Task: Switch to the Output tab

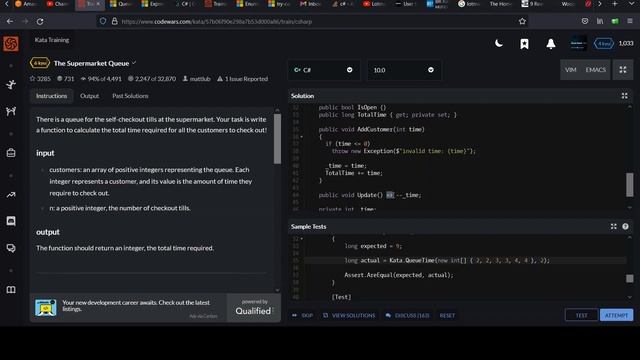Action: tap(89, 96)
